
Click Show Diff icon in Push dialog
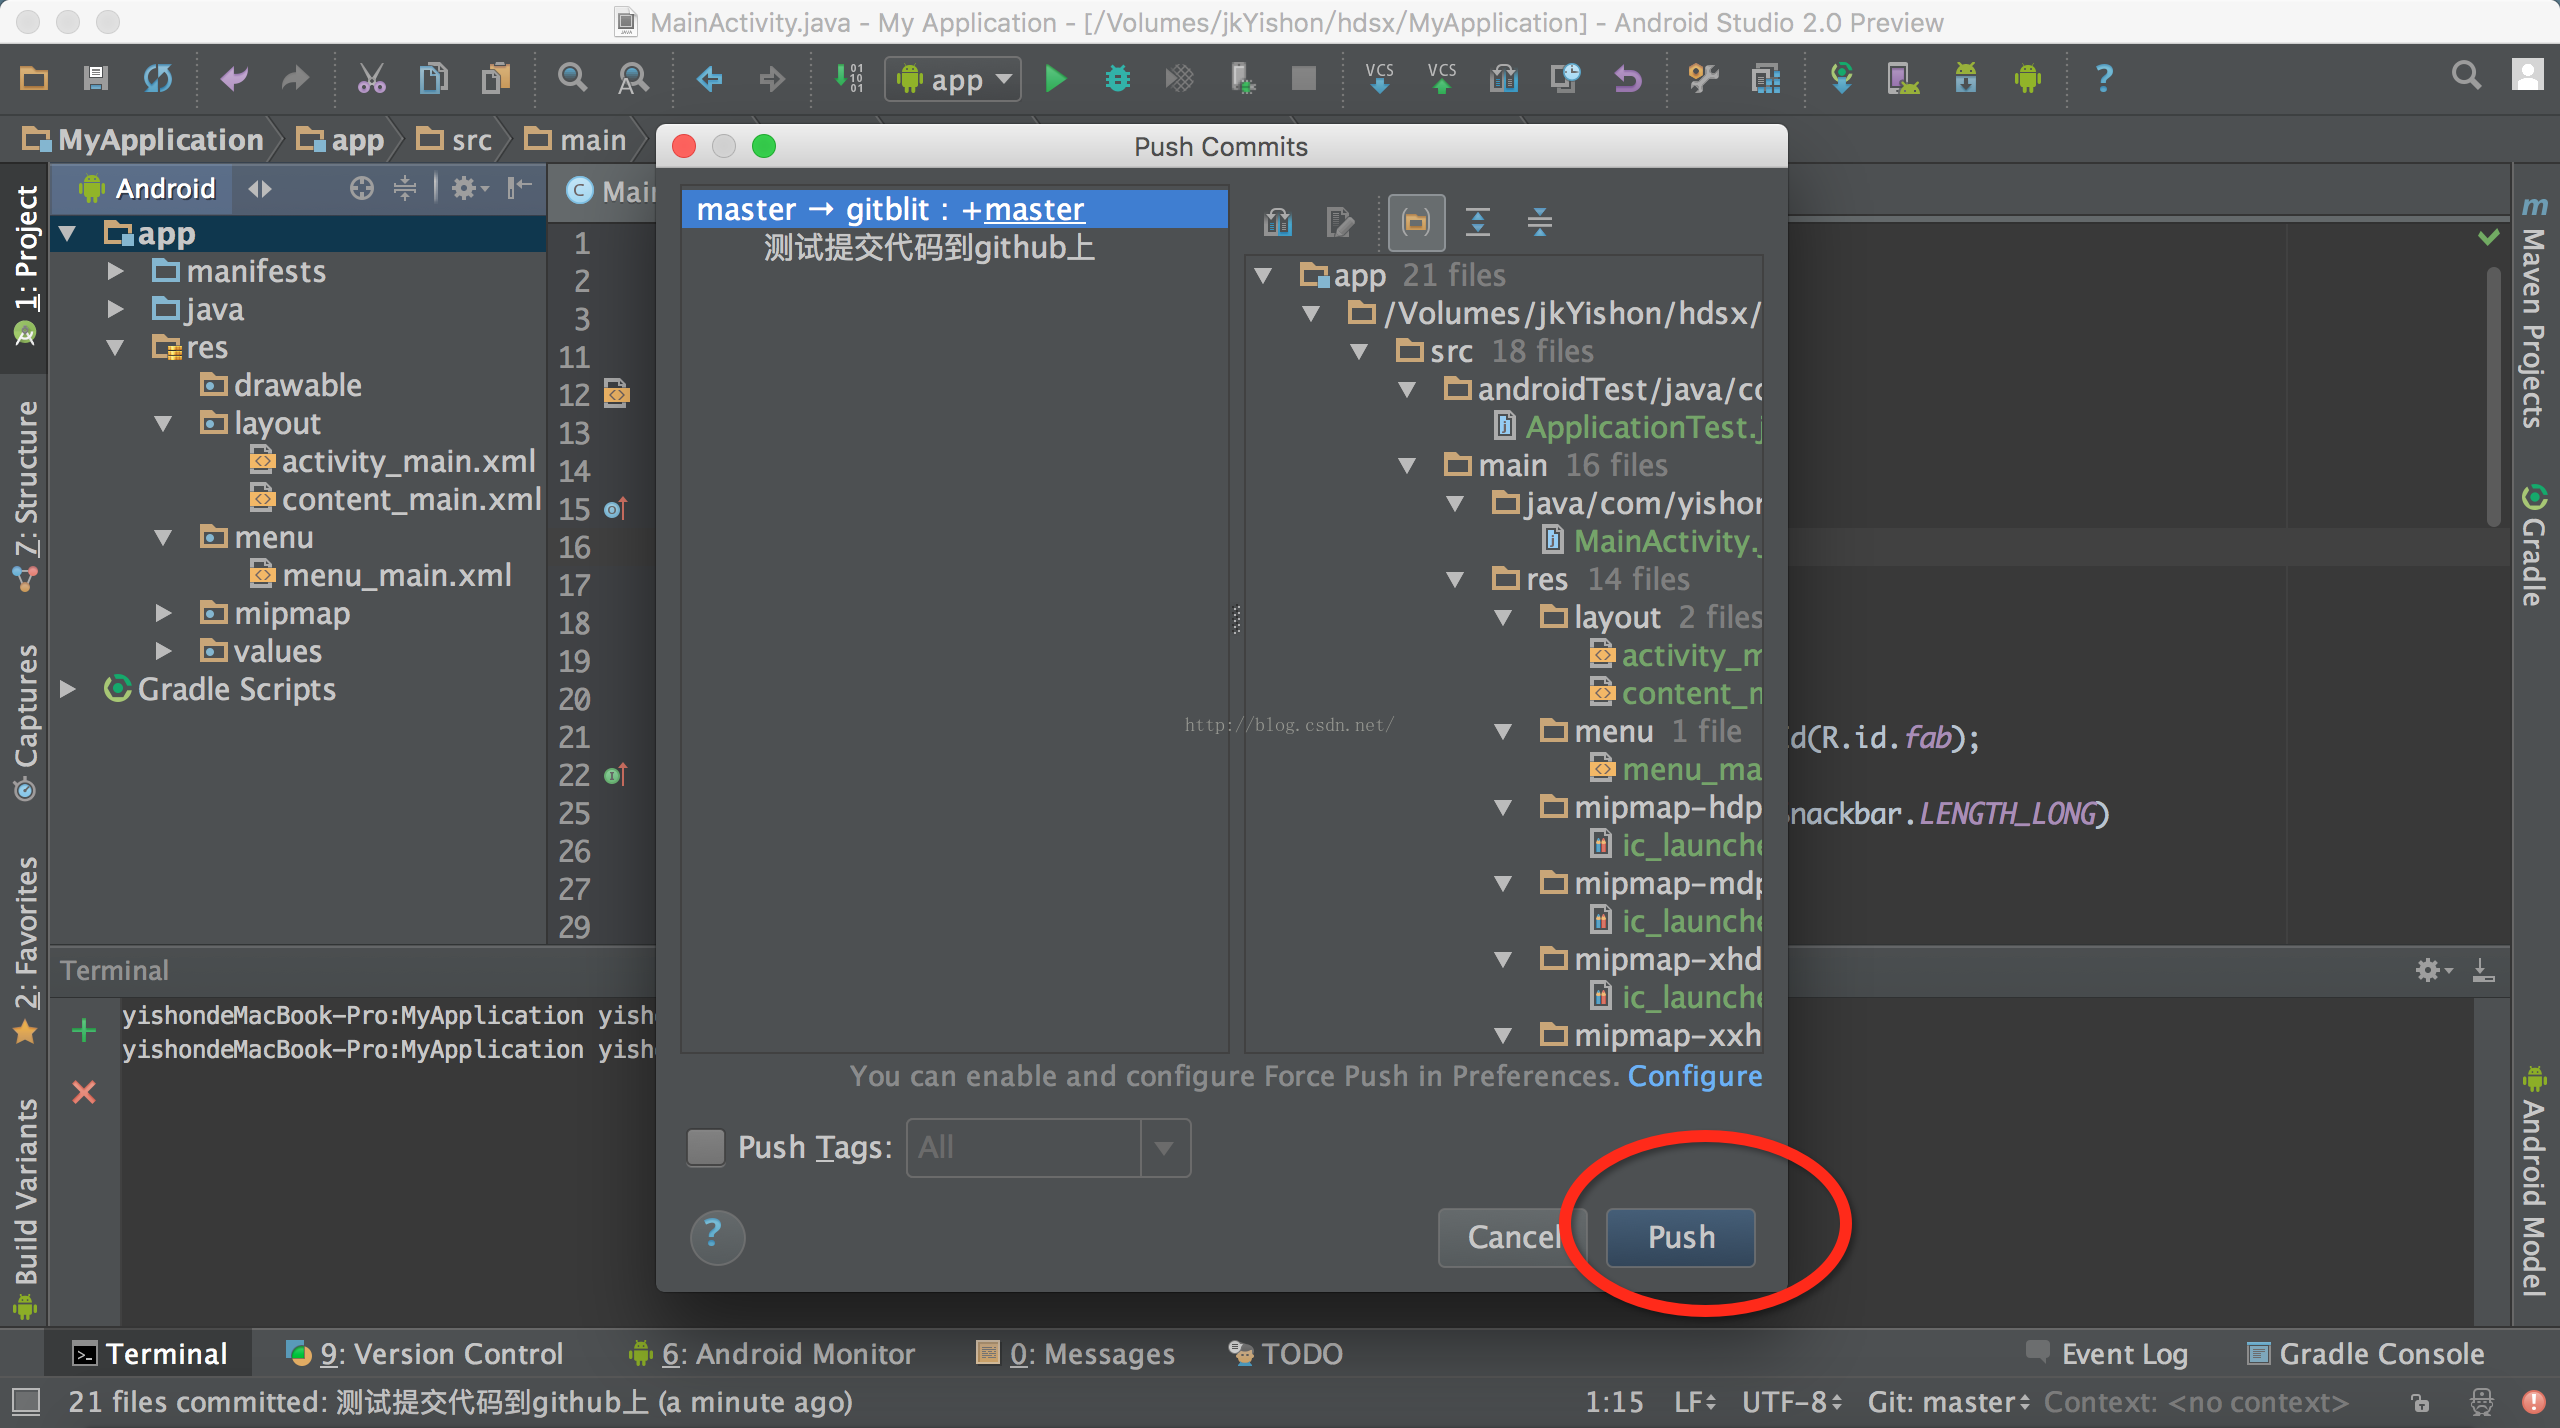coord(1278,222)
